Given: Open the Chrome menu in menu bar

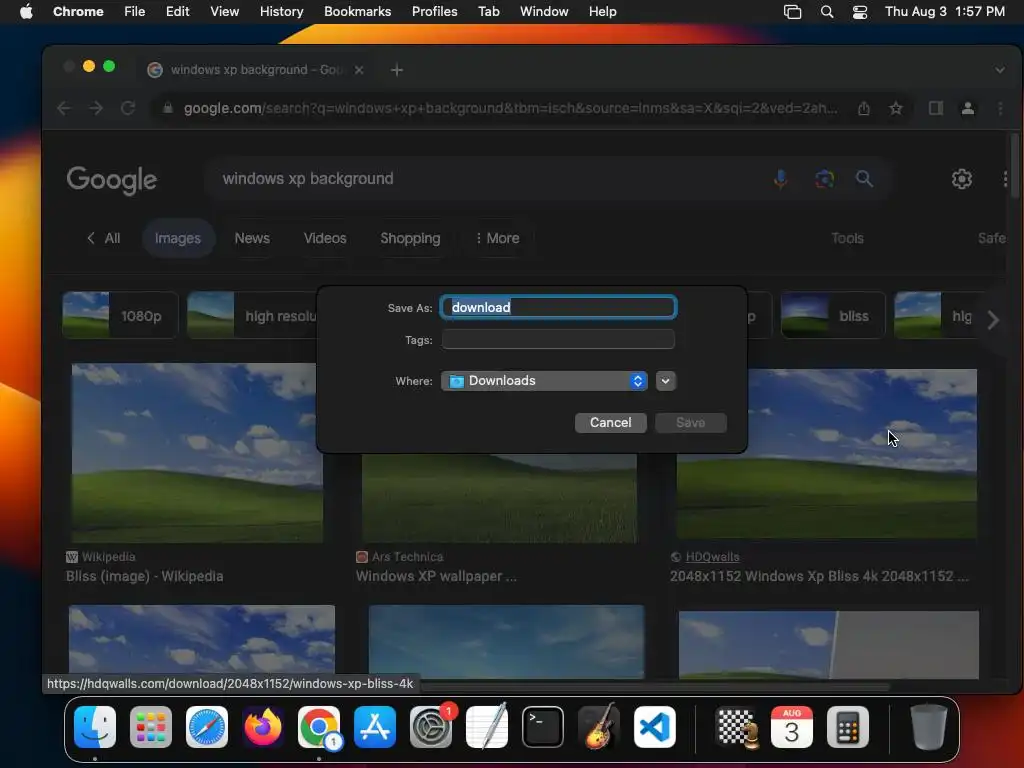Looking at the screenshot, I should click(78, 12).
